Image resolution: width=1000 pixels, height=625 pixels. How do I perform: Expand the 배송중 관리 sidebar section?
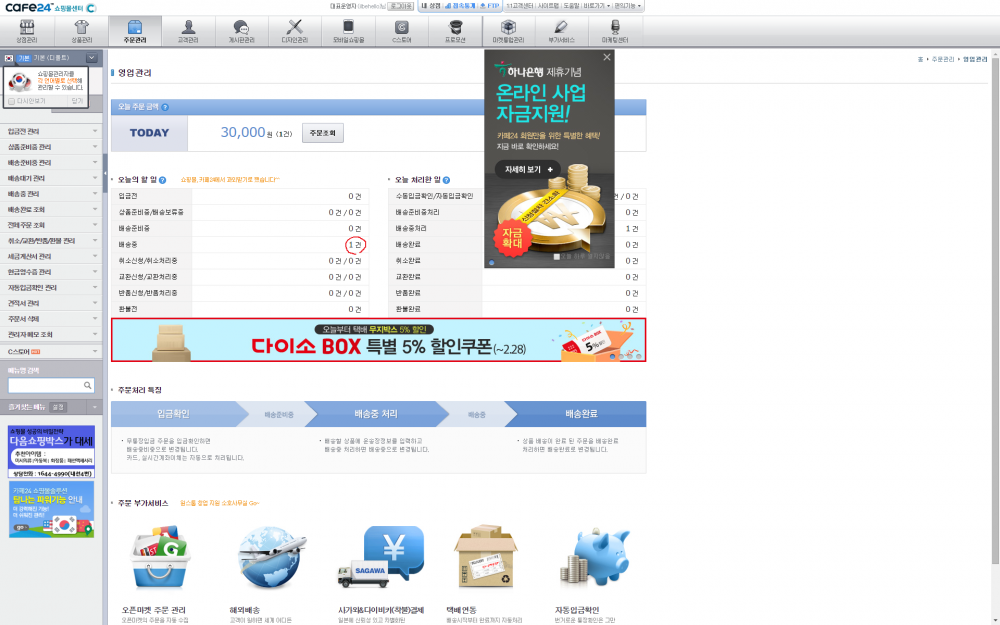(50, 193)
